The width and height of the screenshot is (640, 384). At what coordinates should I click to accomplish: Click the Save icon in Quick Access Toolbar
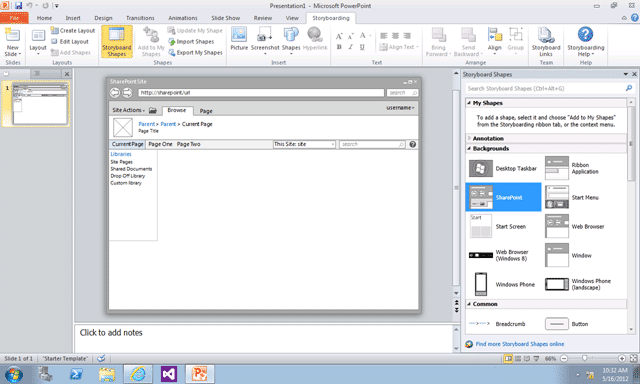(x=18, y=6)
